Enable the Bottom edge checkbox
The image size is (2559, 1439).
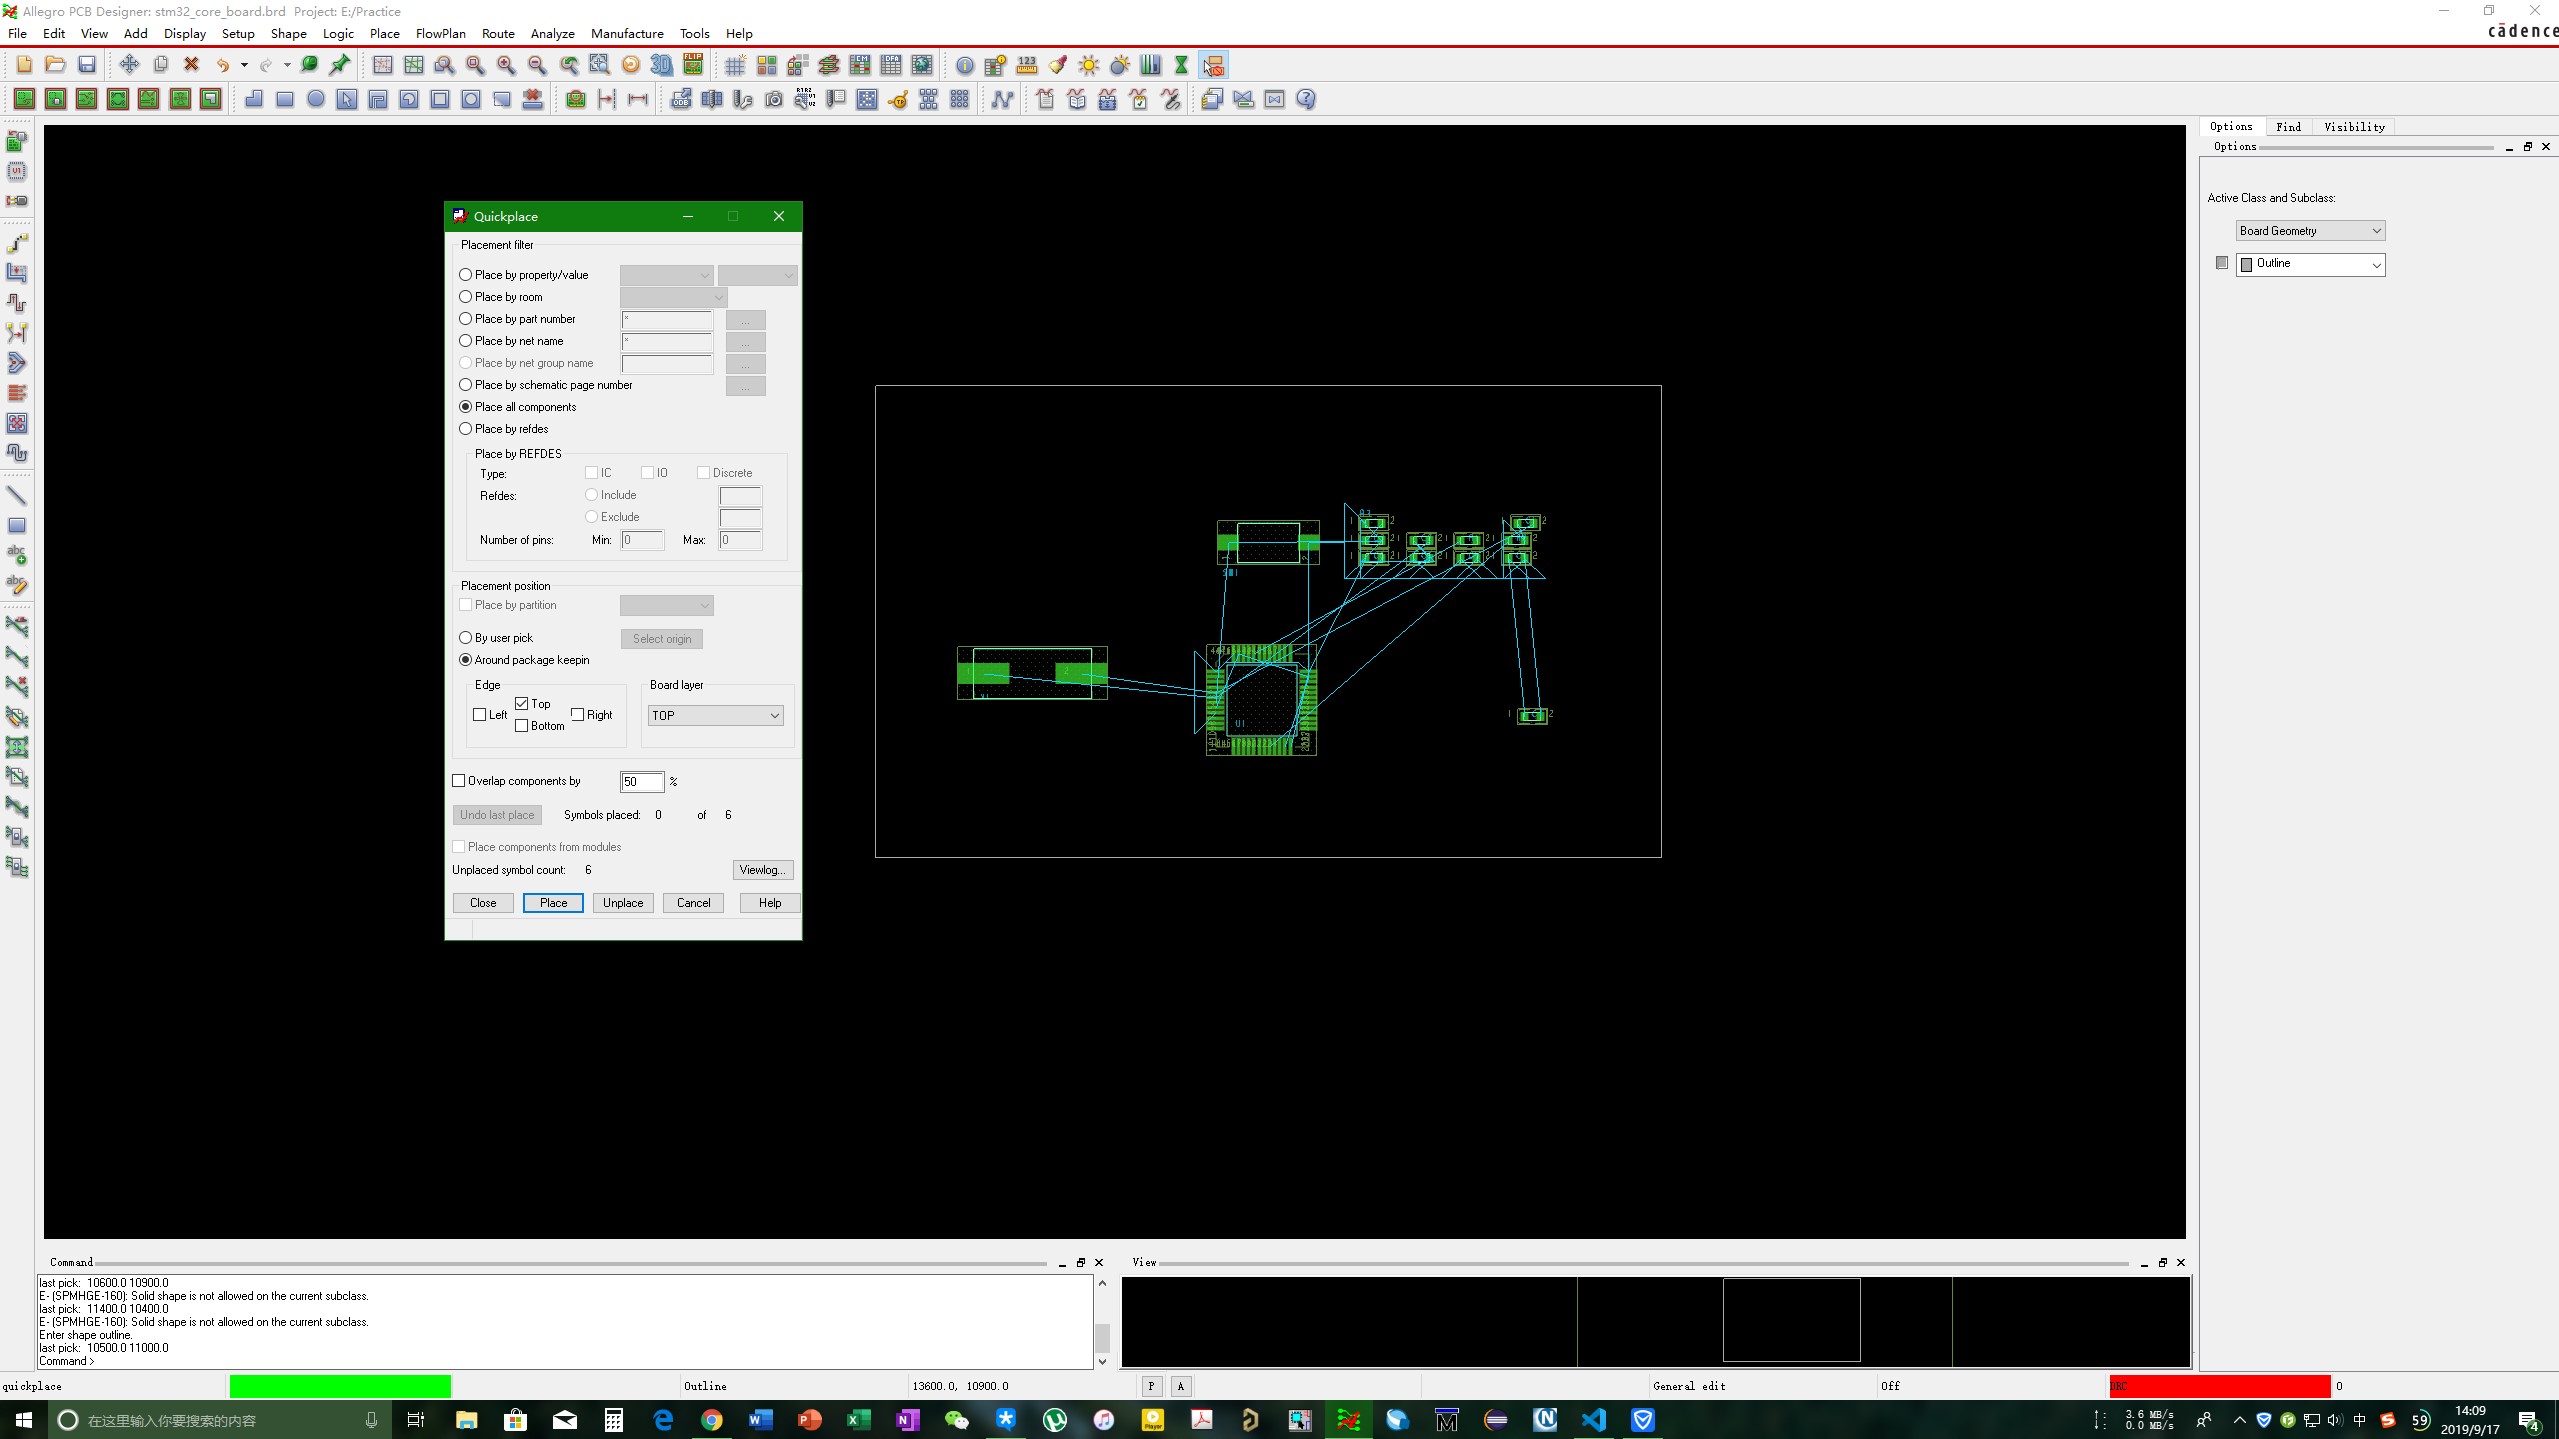(522, 726)
